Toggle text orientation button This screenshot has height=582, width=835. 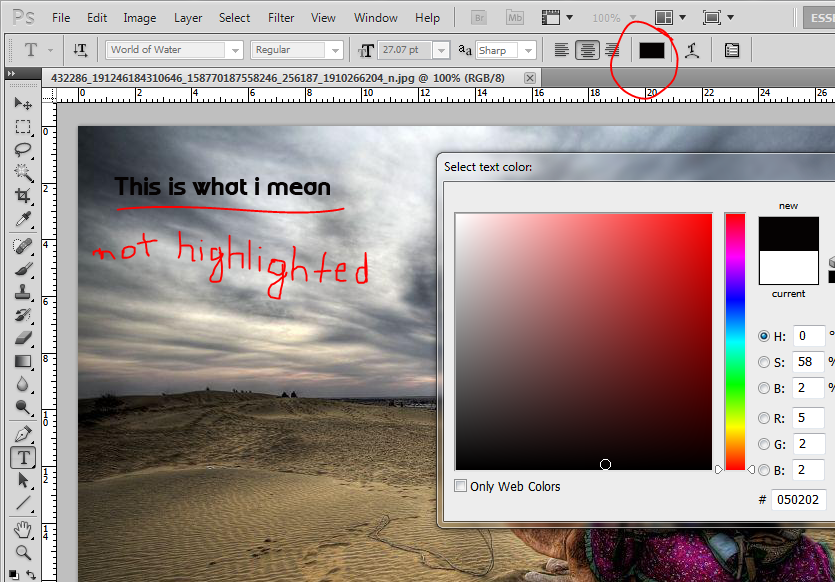click(80, 50)
